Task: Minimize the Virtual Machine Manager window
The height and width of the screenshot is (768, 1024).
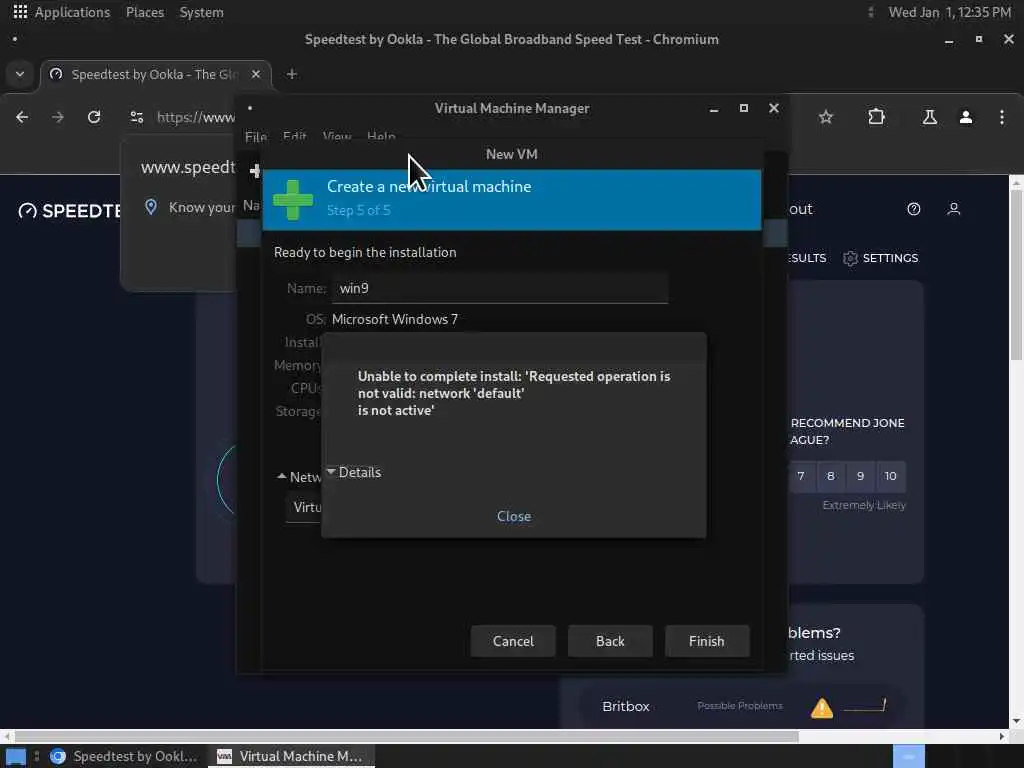Action: coord(714,109)
